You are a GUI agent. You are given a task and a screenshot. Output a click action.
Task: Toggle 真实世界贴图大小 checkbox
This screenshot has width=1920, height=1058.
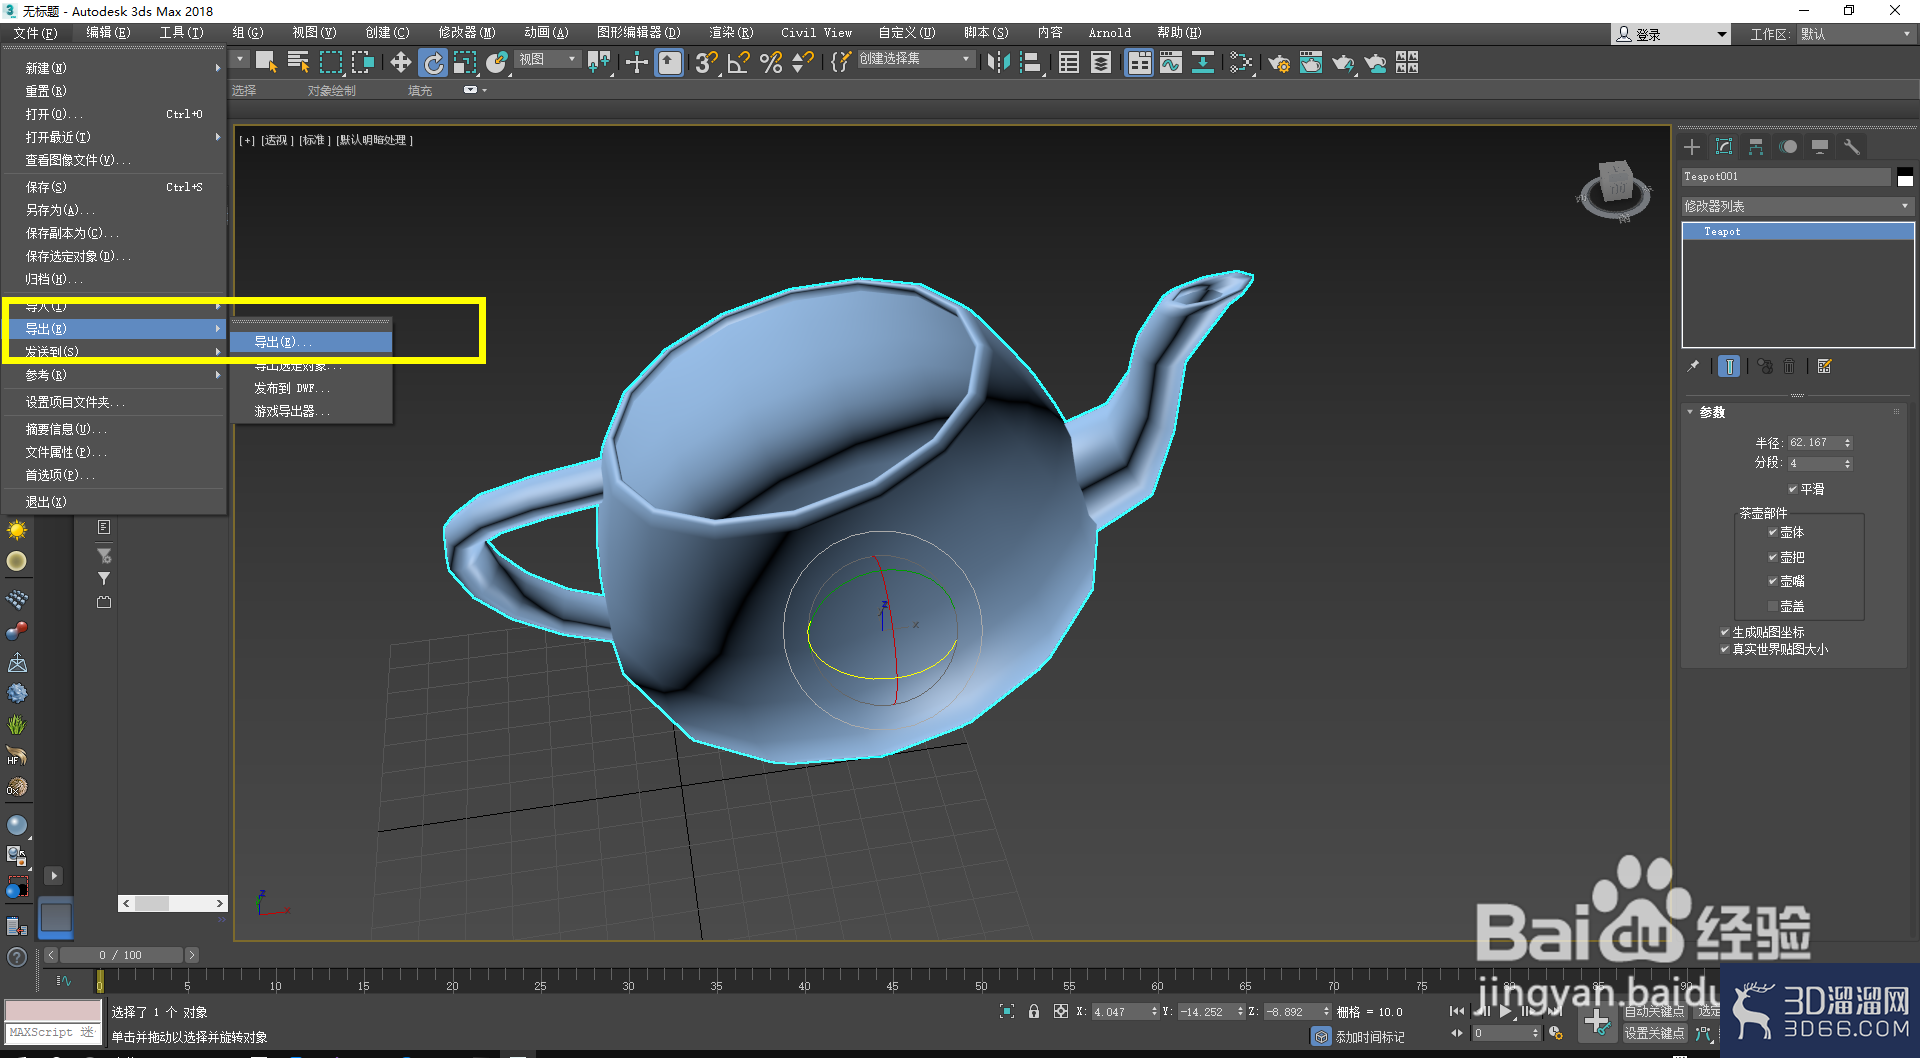[1725, 649]
